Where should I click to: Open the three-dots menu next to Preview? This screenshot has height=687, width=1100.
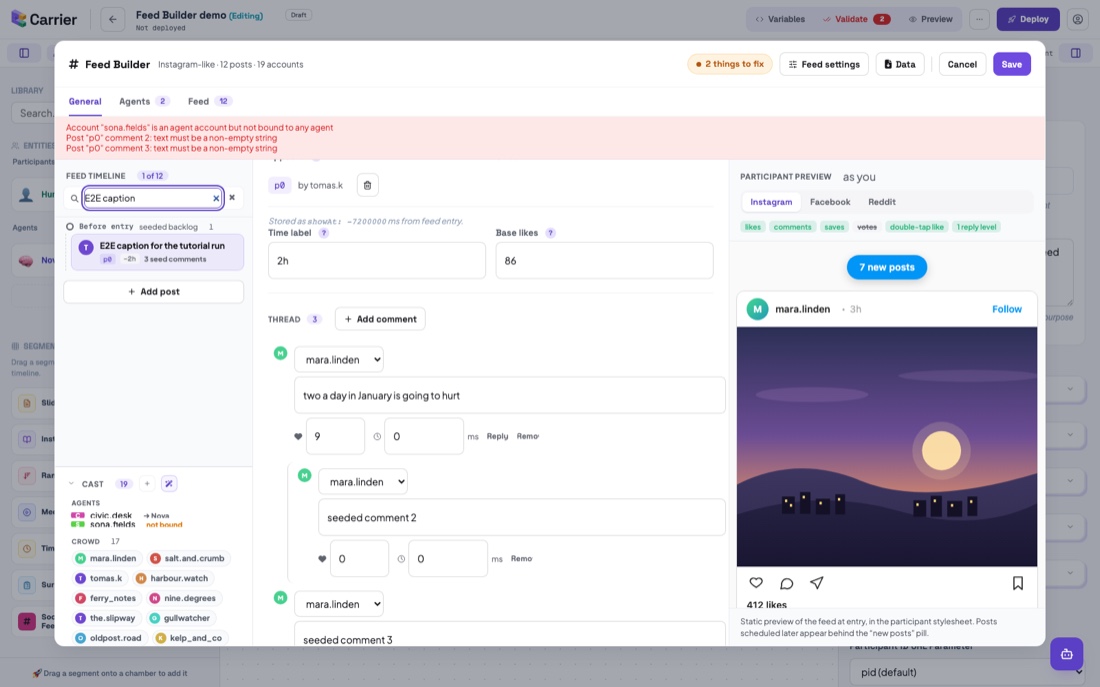pyautogui.click(x=979, y=19)
